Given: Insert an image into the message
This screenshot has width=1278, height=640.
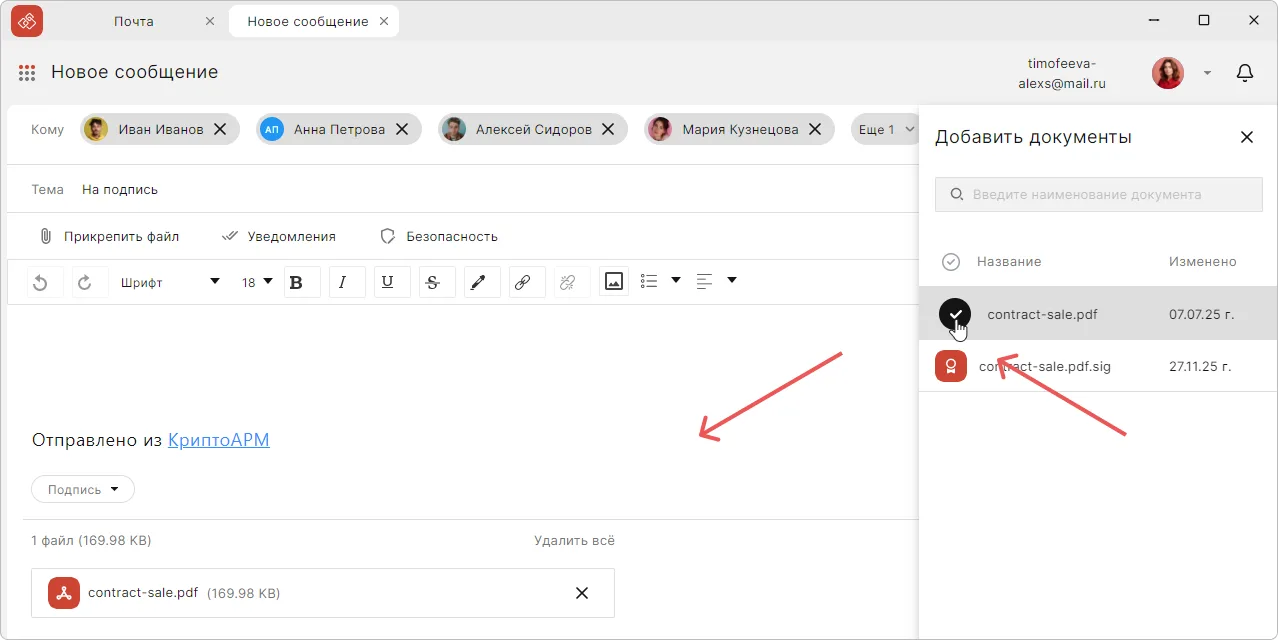Looking at the screenshot, I should (x=614, y=282).
